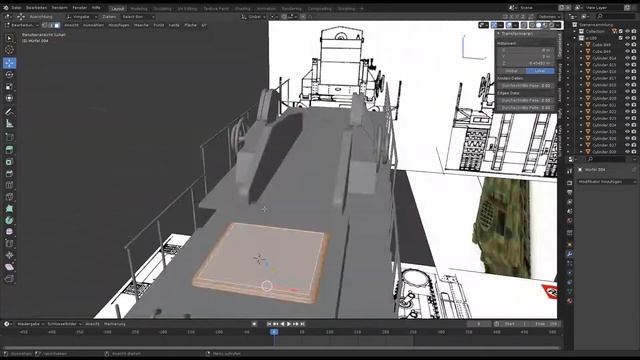This screenshot has width=640, height=360.
Task: Open the Datei menu
Action: tap(16, 8)
